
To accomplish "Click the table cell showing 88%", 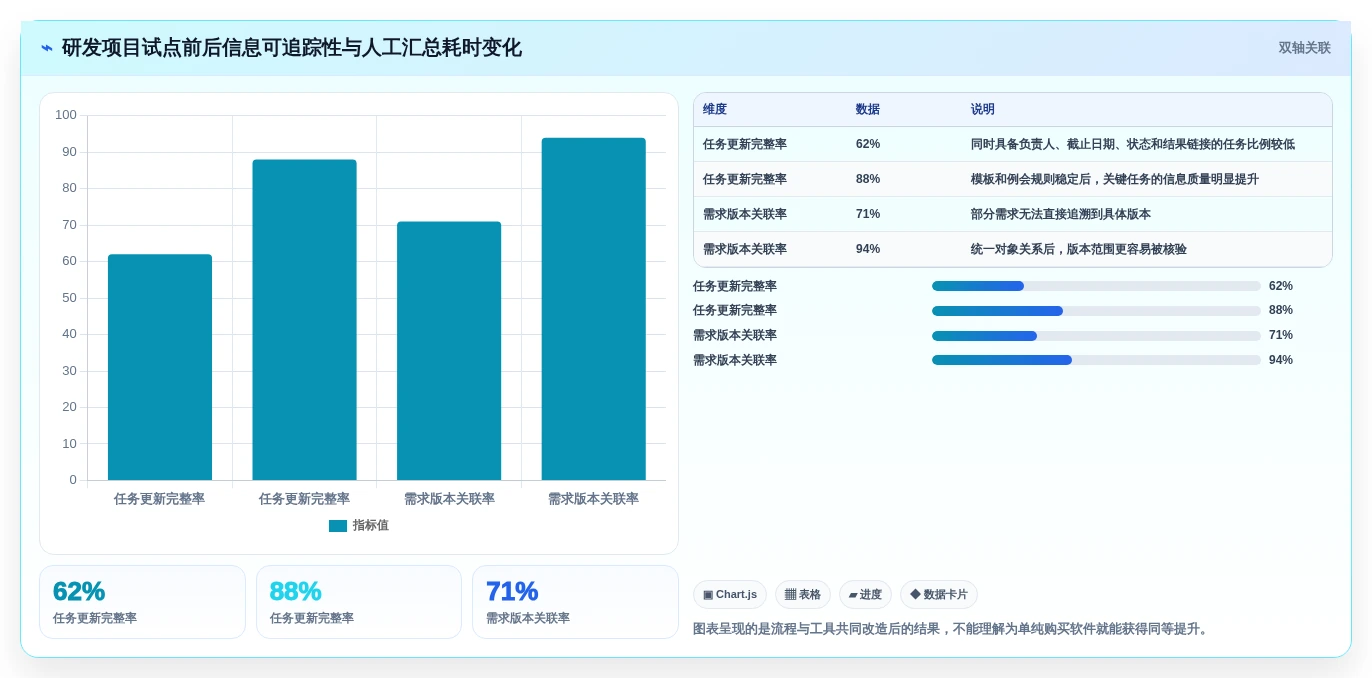I will (868, 179).
